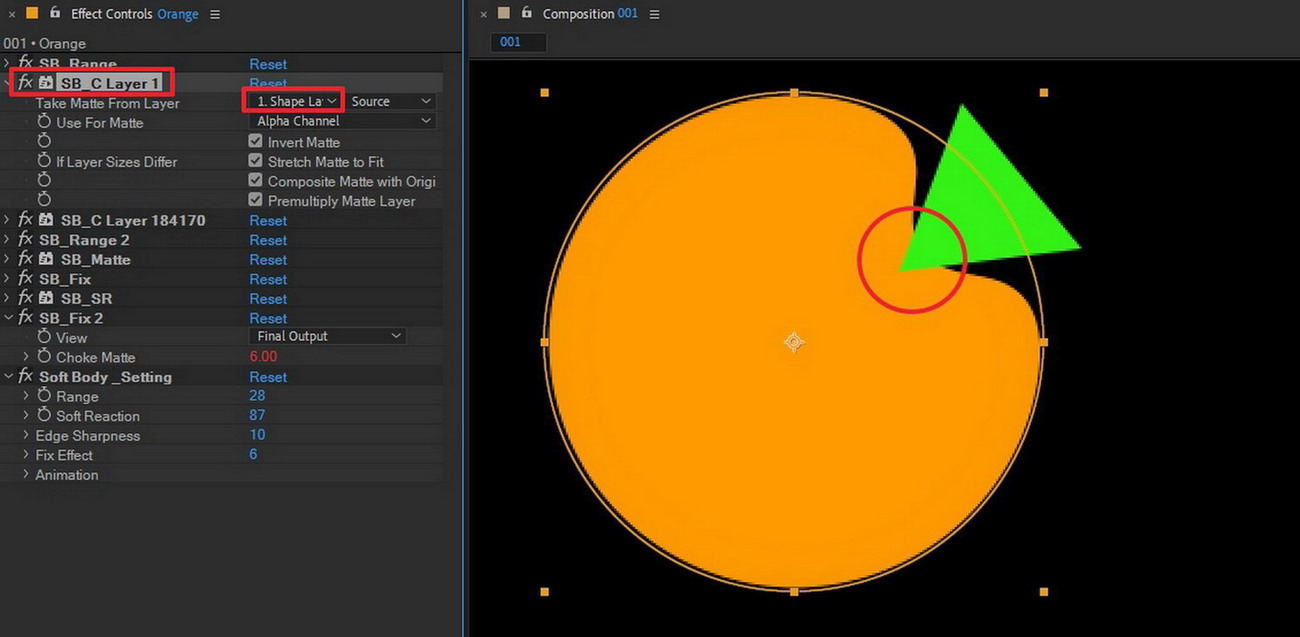Reset the SB_Fix 2 effect
The image size is (1300, 637).
(268, 318)
